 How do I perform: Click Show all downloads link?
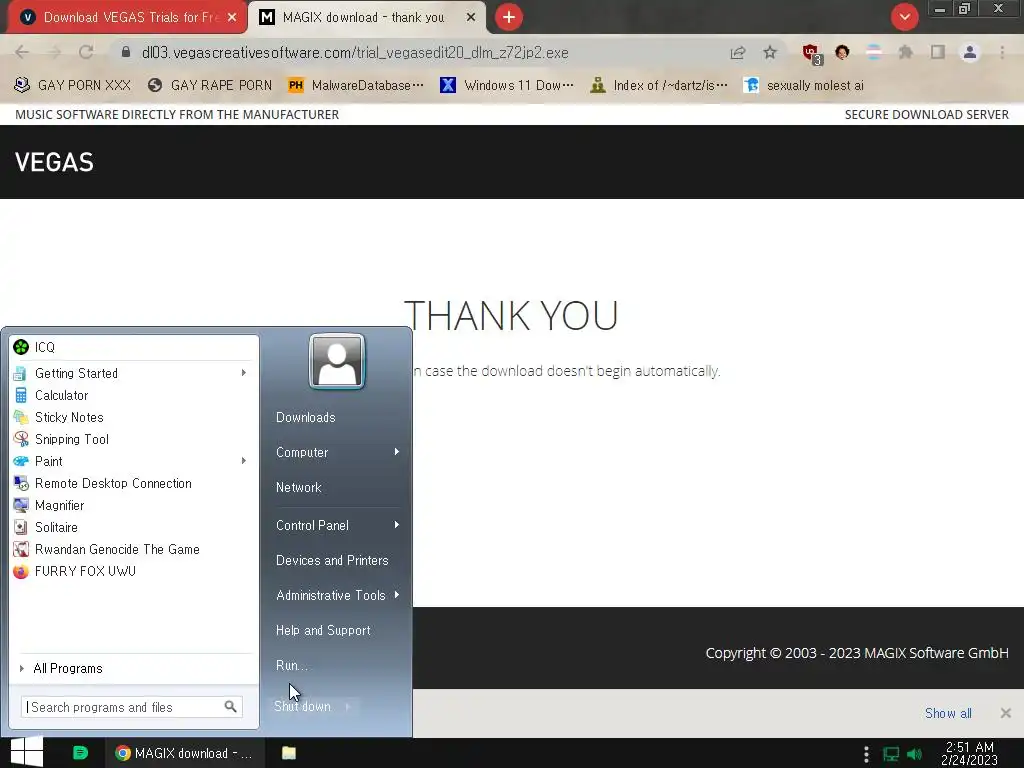(x=948, y=713)
